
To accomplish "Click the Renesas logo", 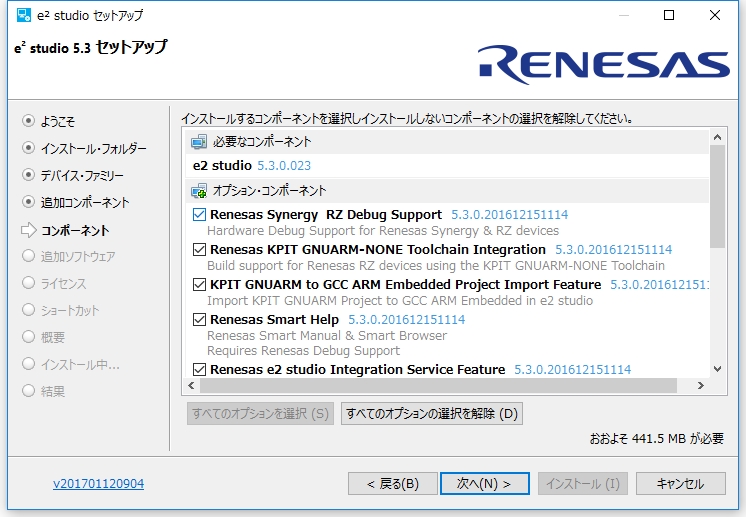I will tap(603, 65).
